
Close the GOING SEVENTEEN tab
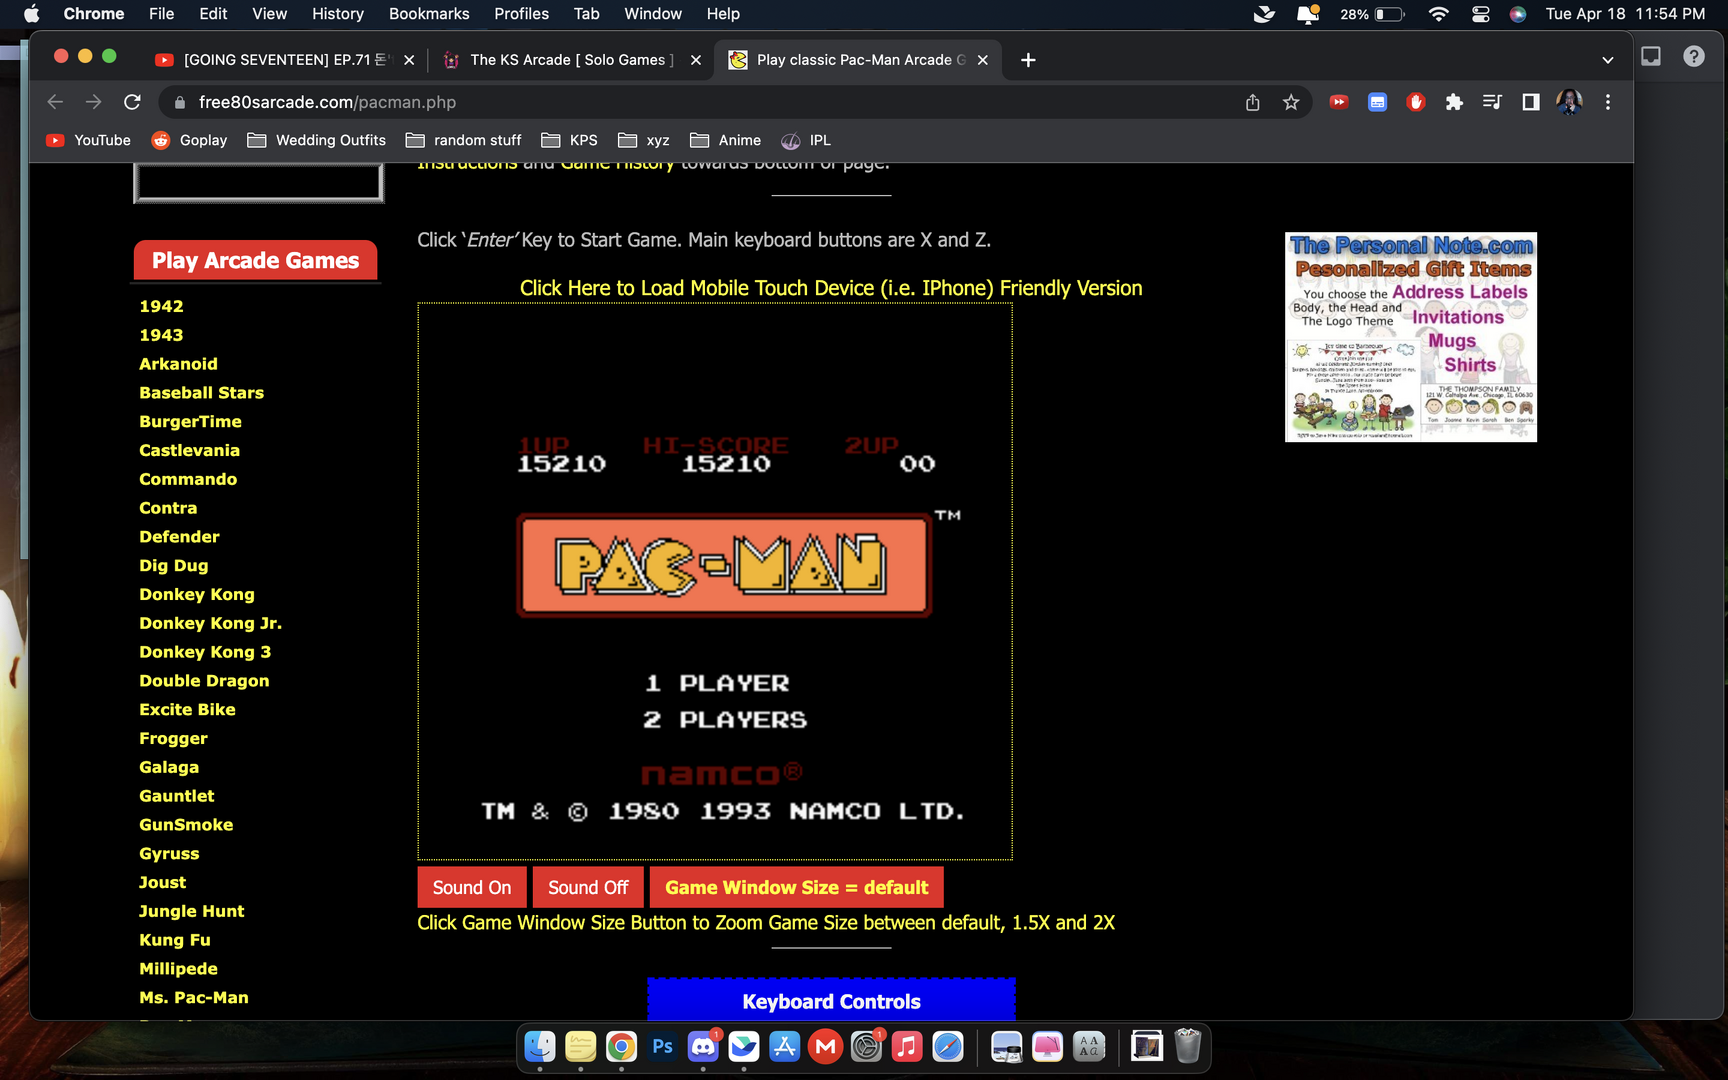click(409, 60)
